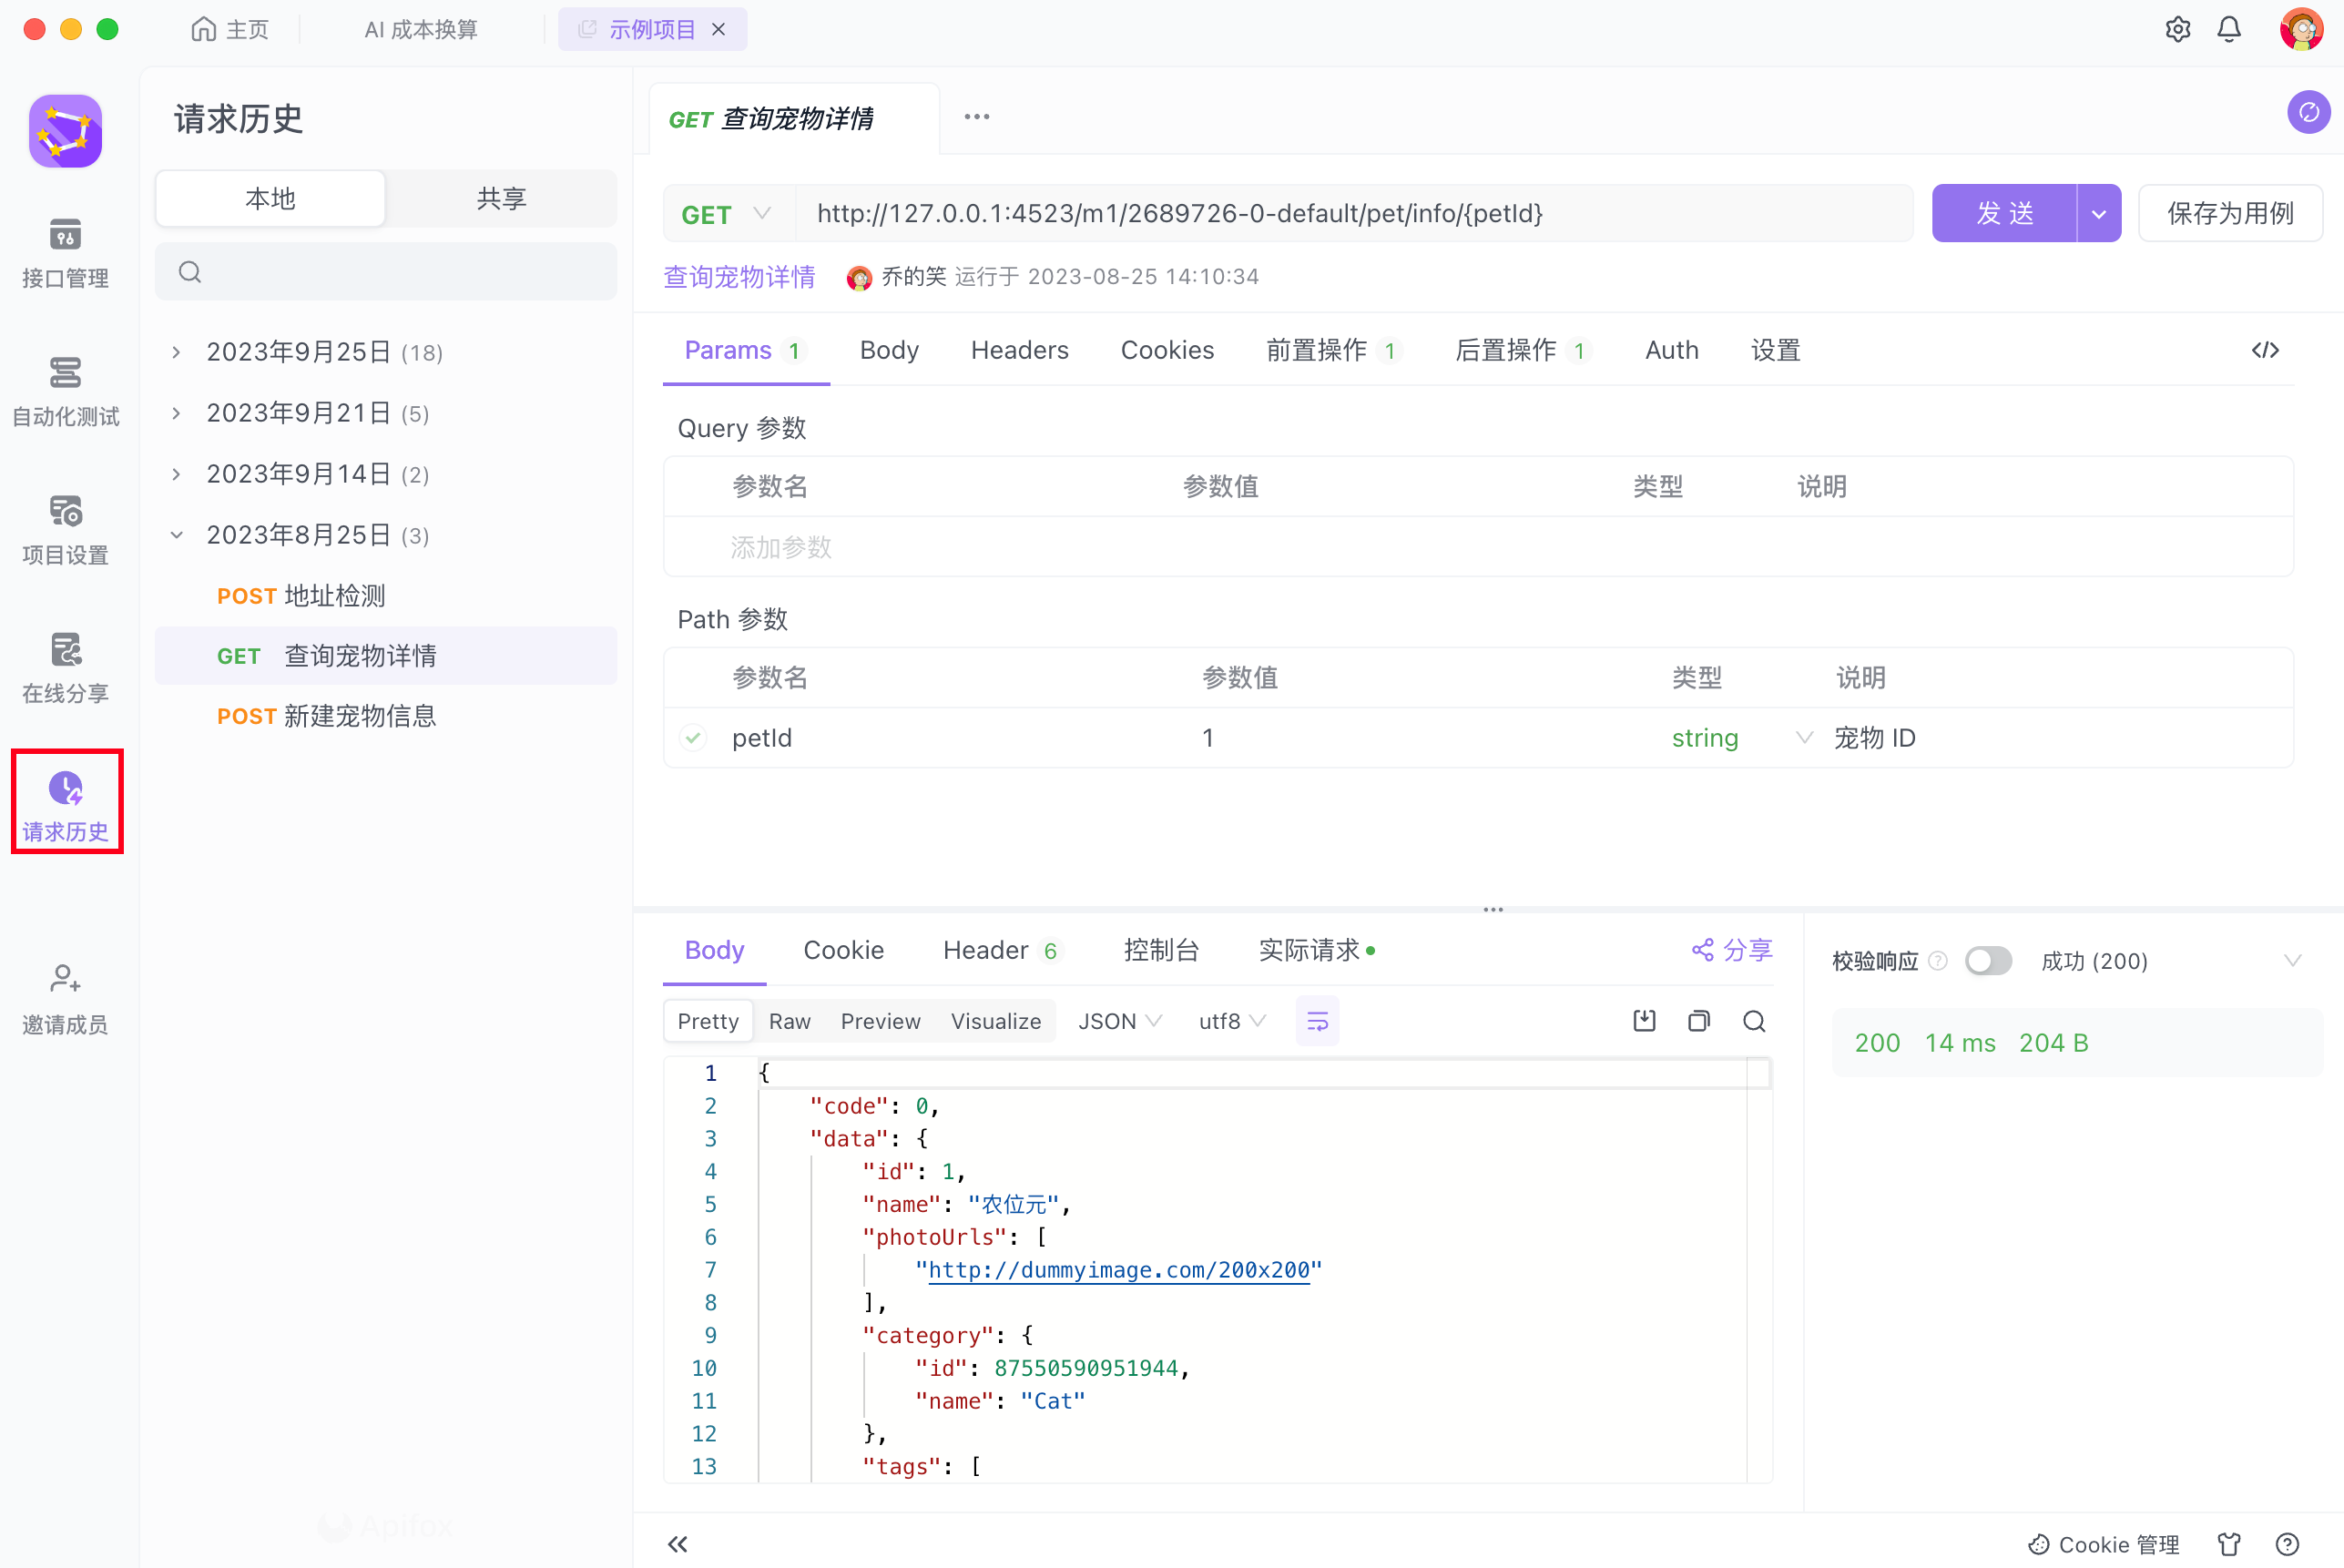
Task: Open the 控制台 response tab
Action: (x=1160, y=950)
